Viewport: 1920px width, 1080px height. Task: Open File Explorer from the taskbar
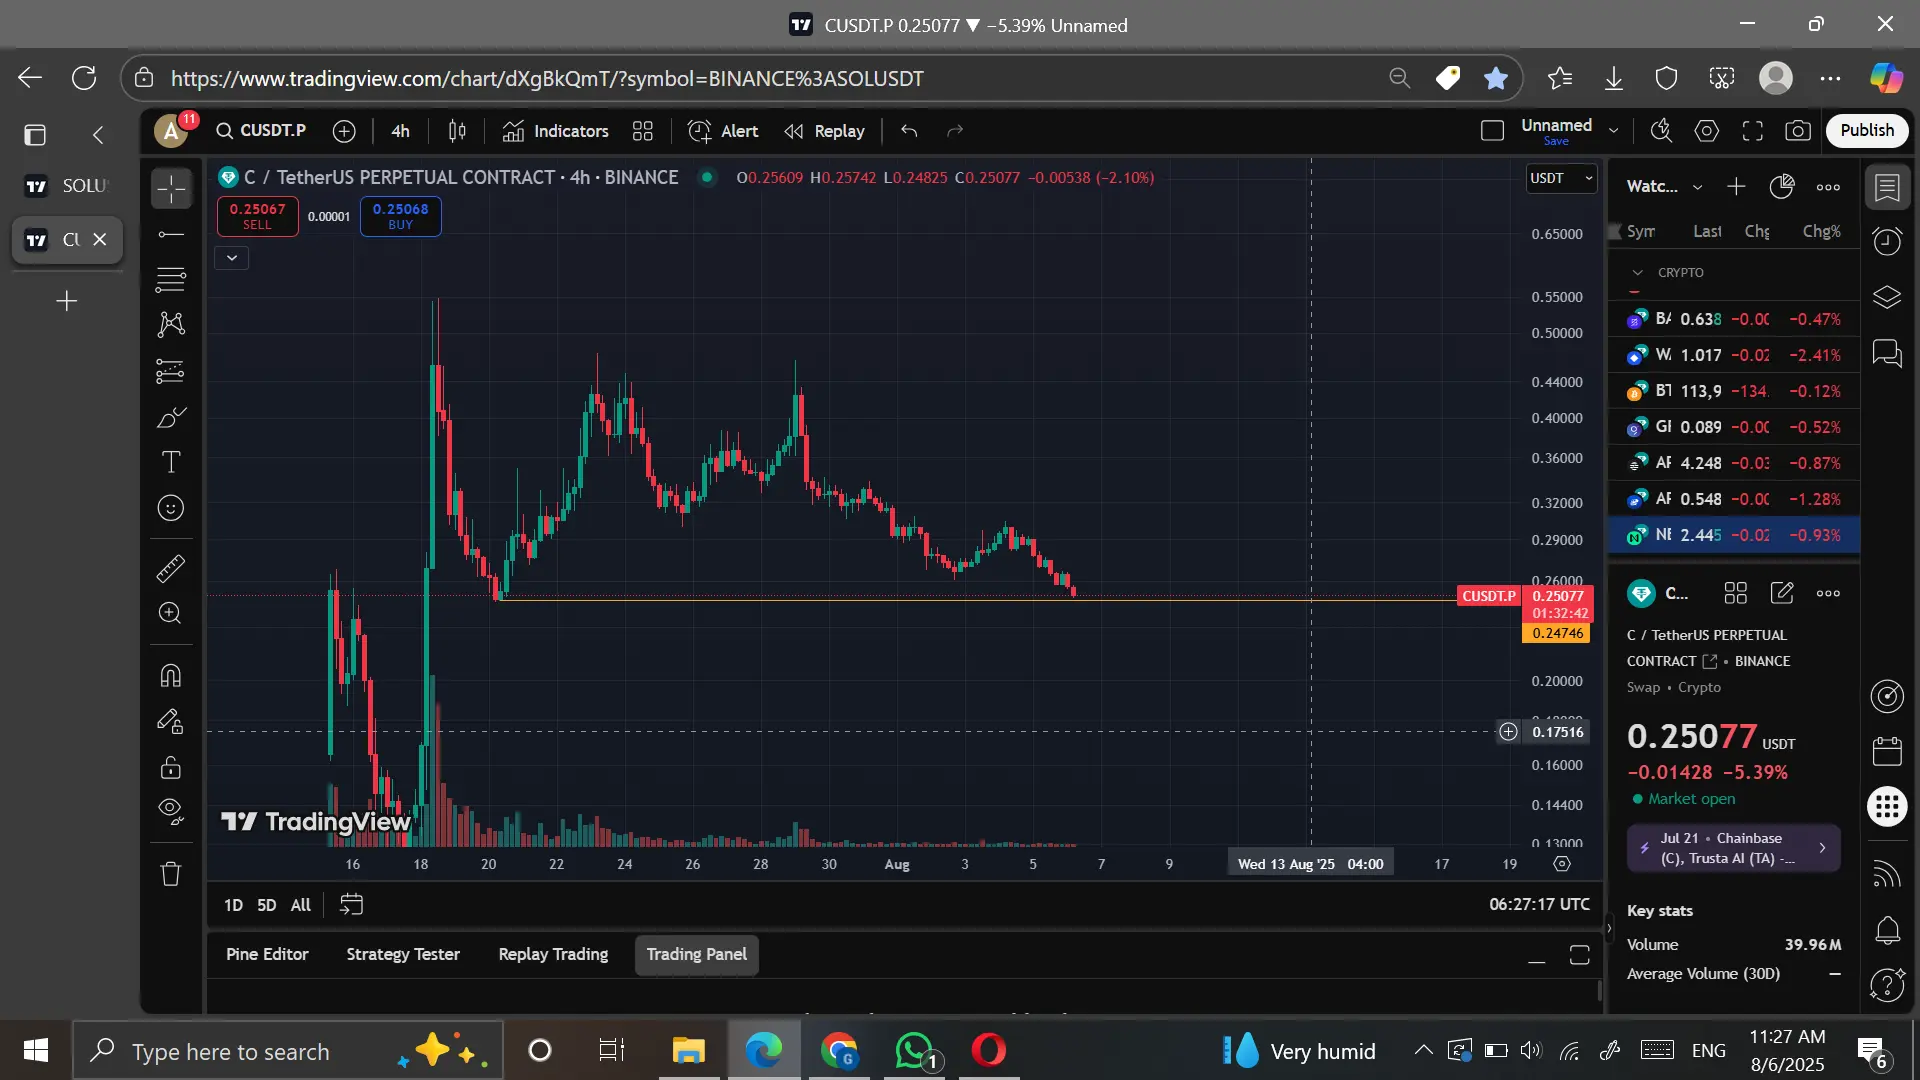(x=688, y=1051)
